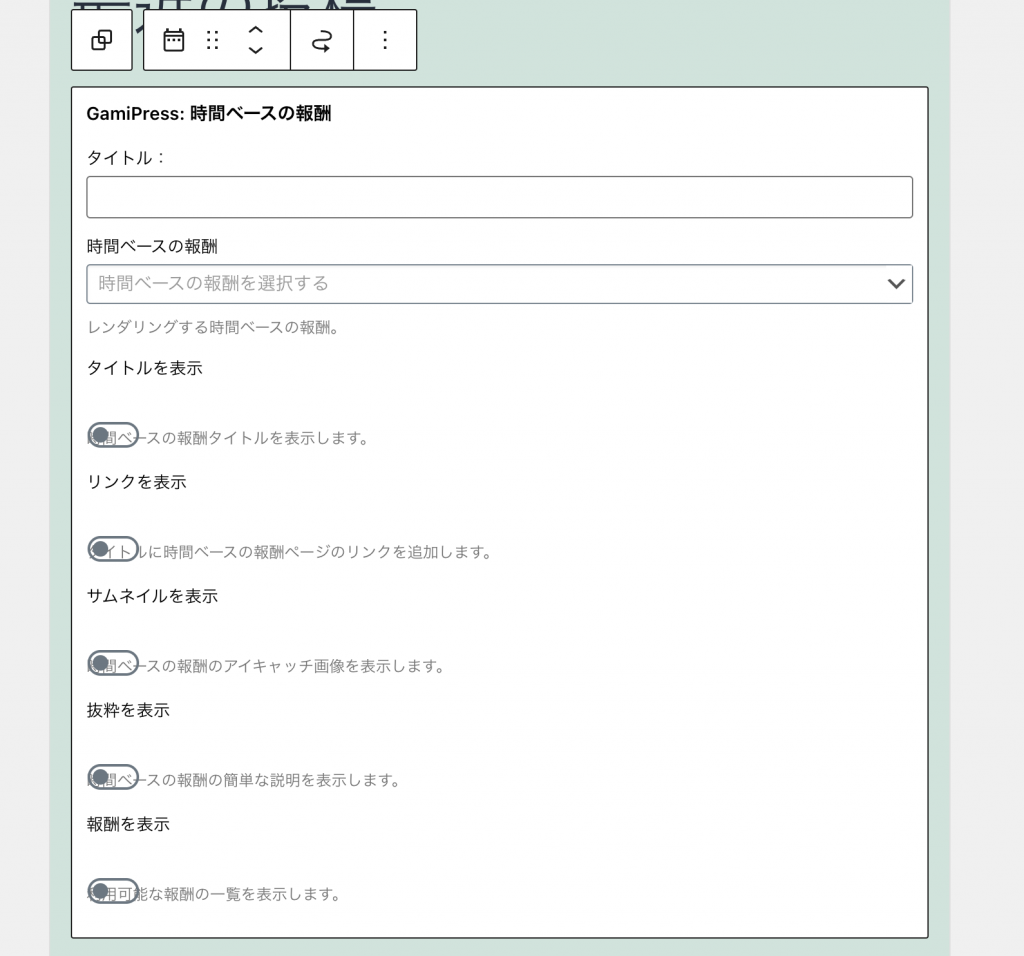1024x956 pixels.
Task: Click the GamiPress: 時間ベースの報酬 heading
Action: [x=209, y=114]
